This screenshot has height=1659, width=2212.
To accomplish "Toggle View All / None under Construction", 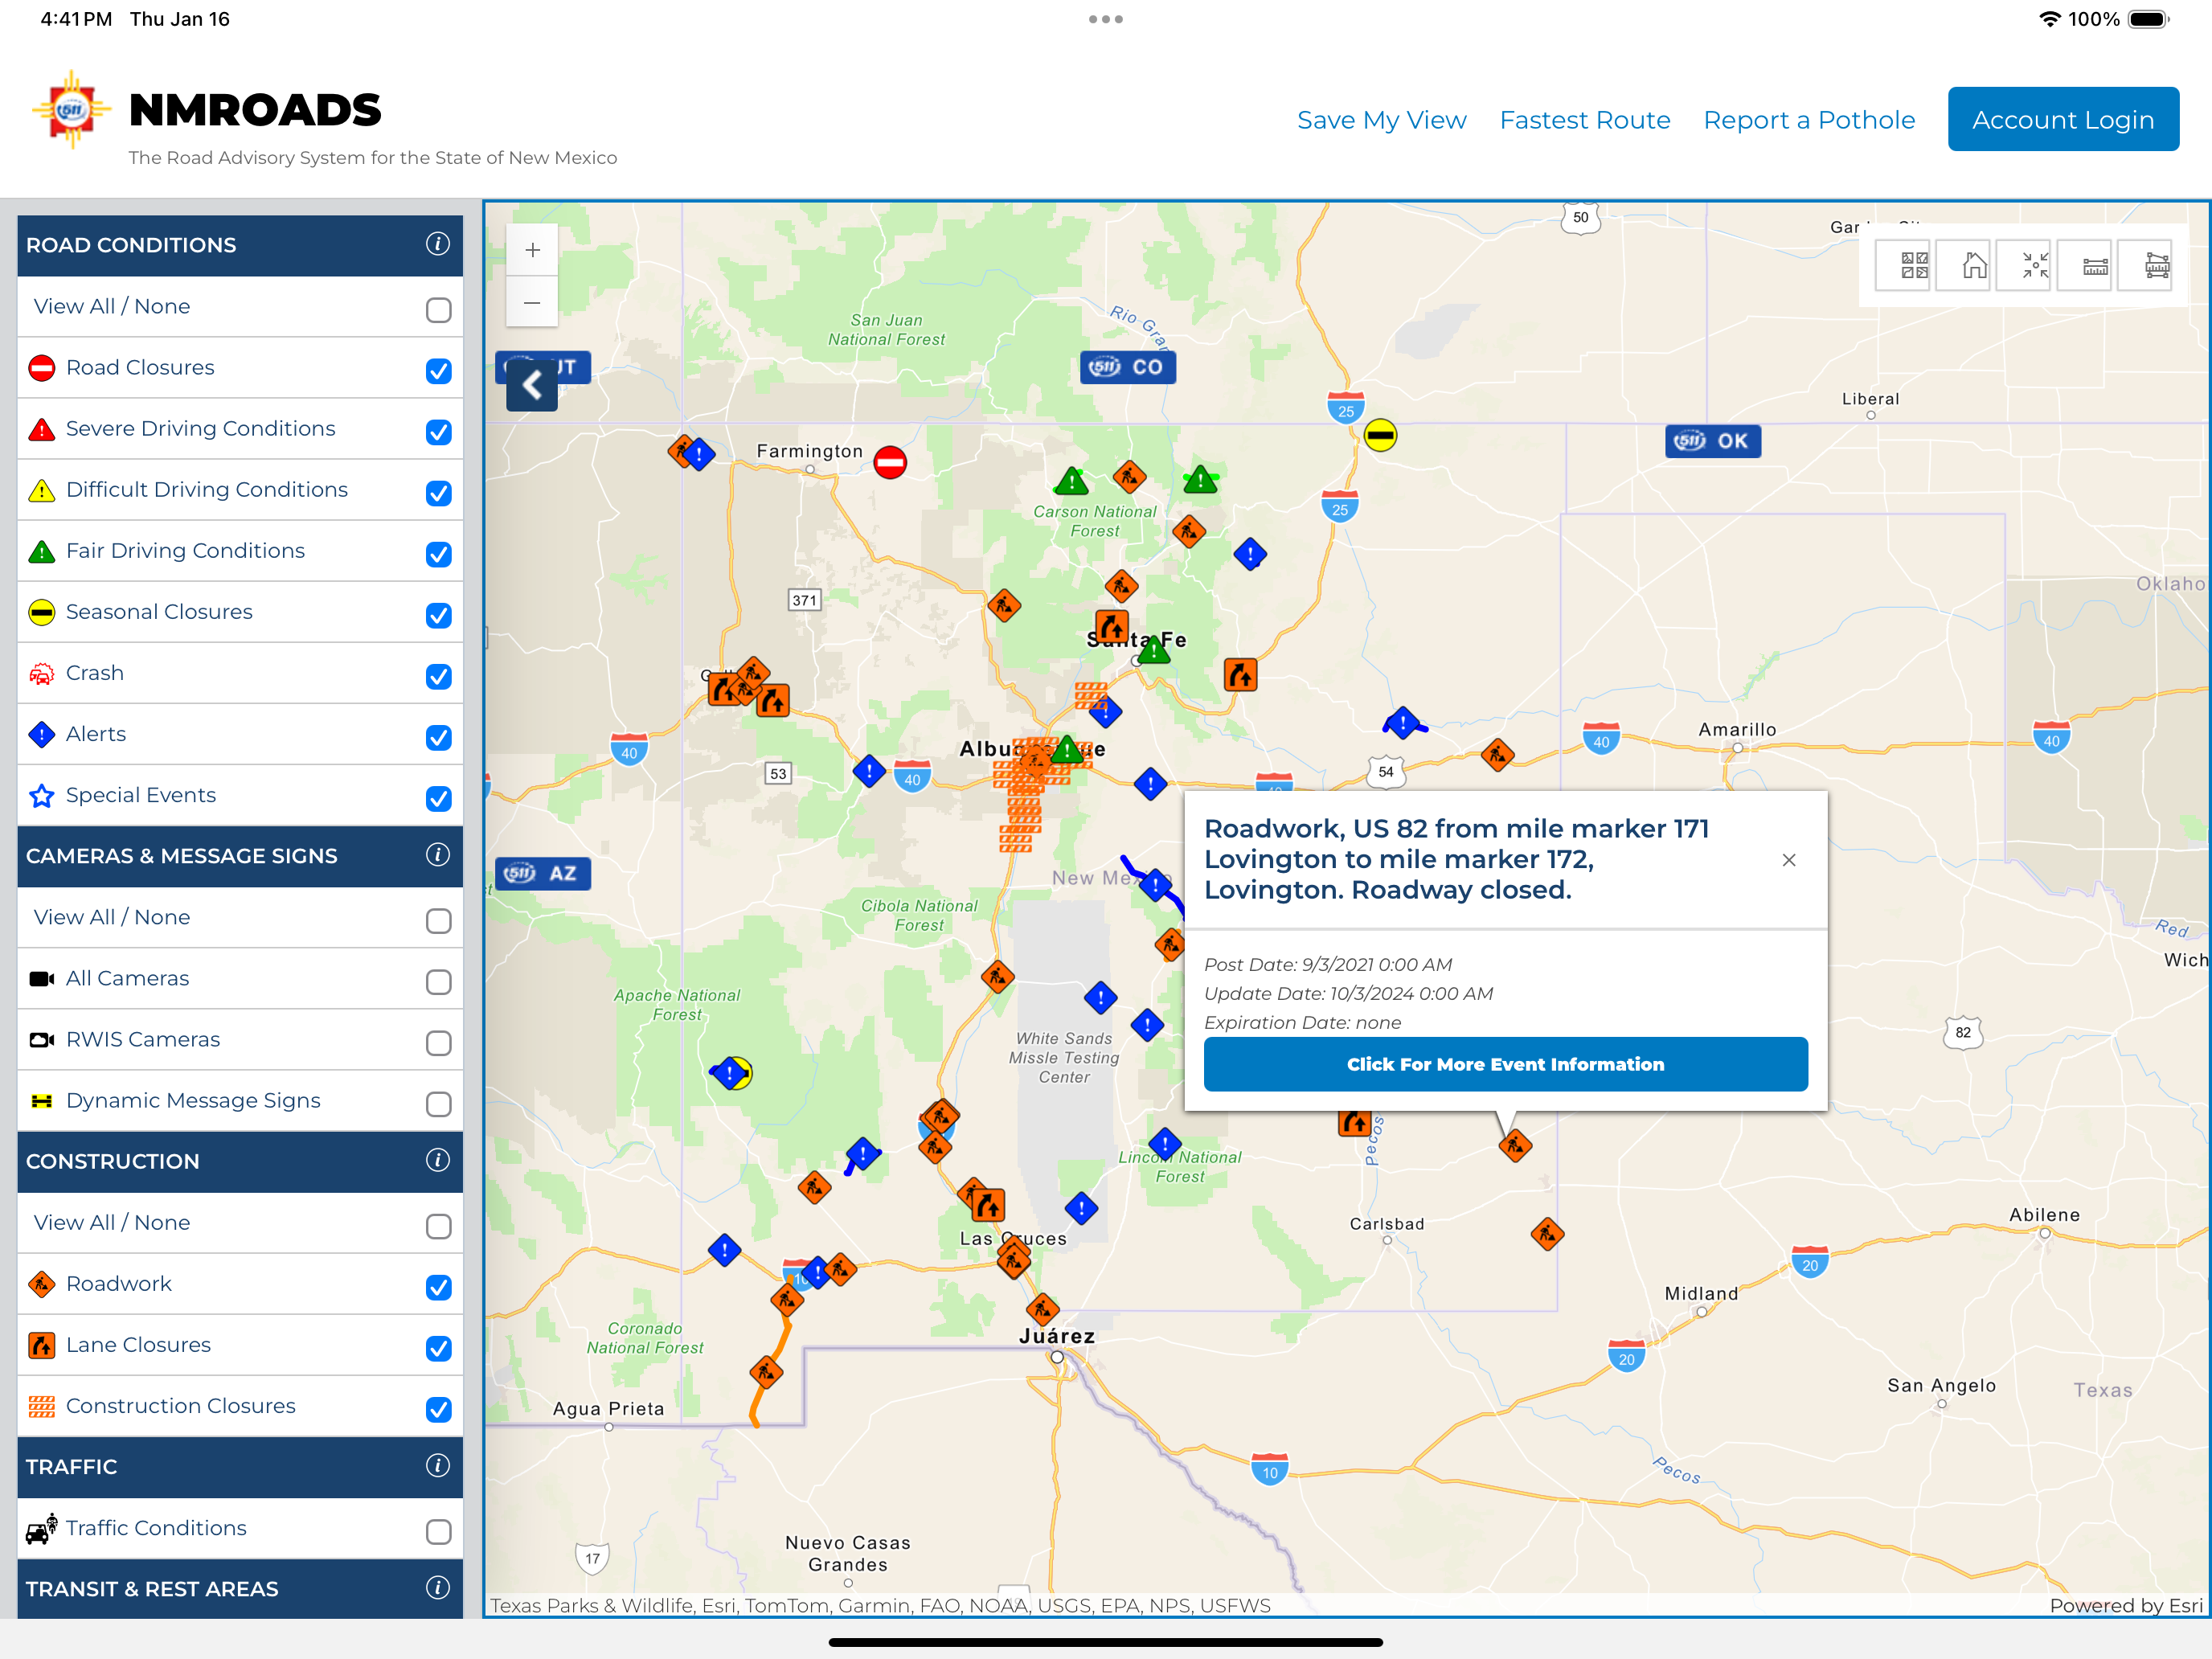I will tap(438, 1226).
